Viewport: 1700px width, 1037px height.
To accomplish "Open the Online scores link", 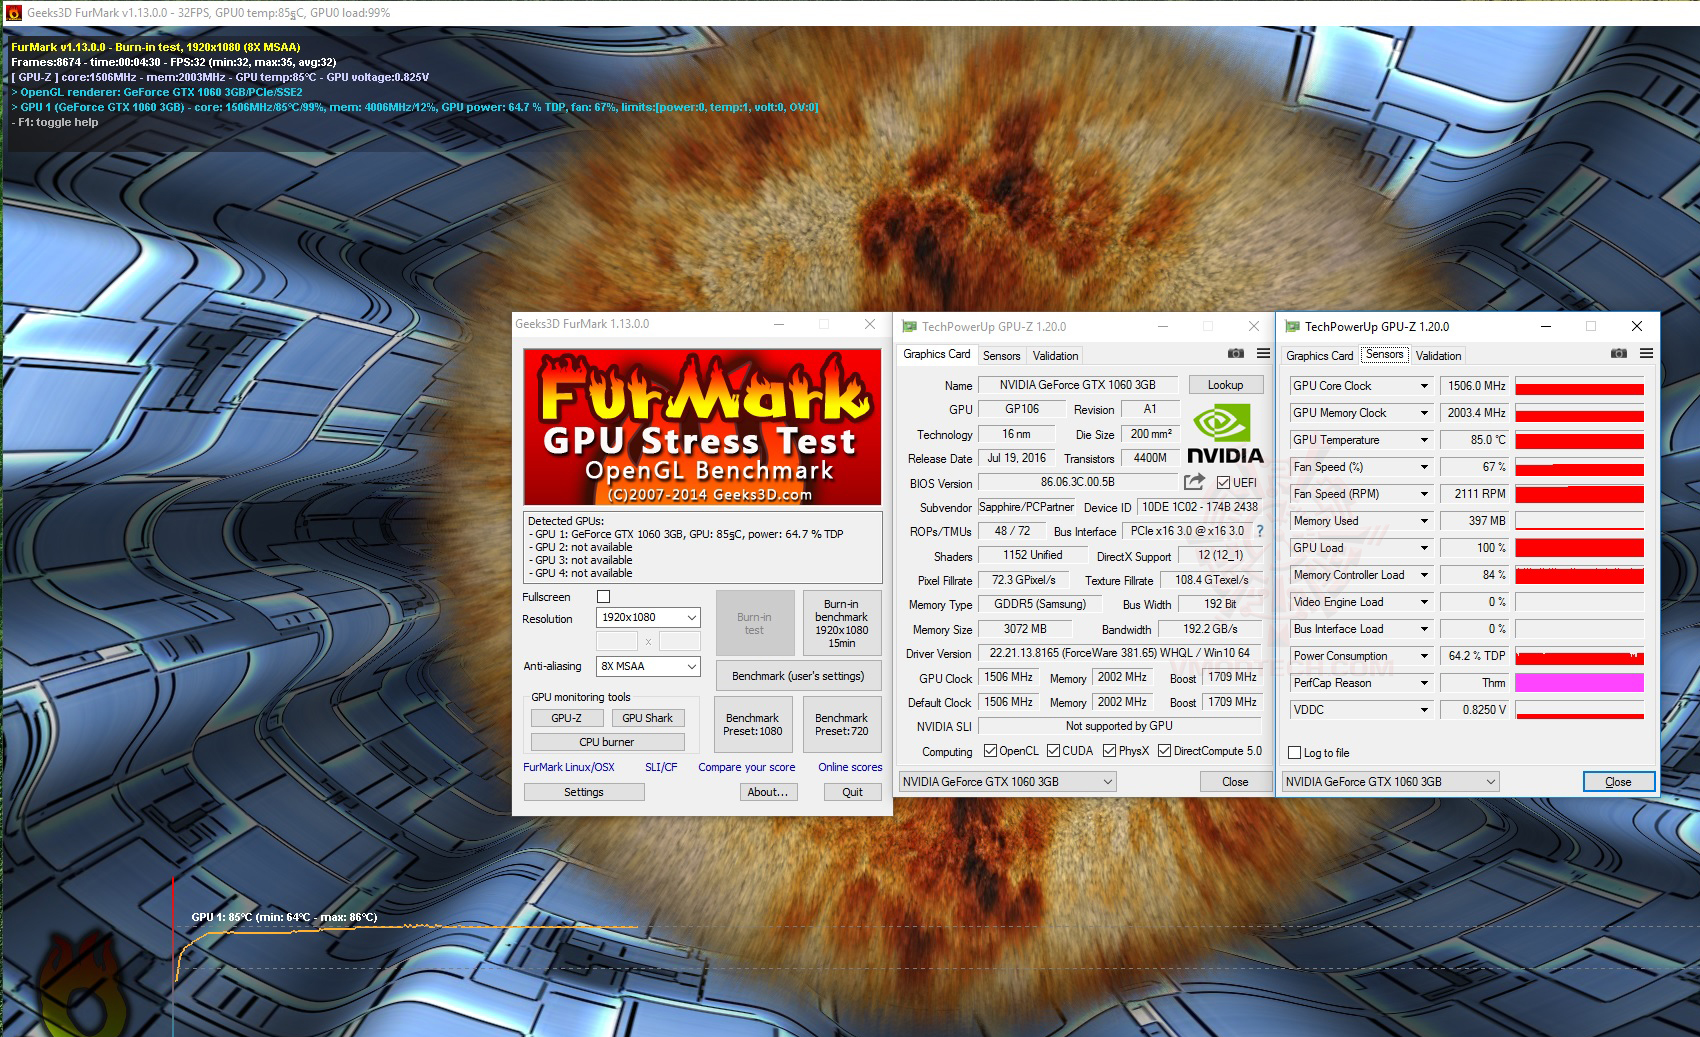I will (x=850, y=767).
